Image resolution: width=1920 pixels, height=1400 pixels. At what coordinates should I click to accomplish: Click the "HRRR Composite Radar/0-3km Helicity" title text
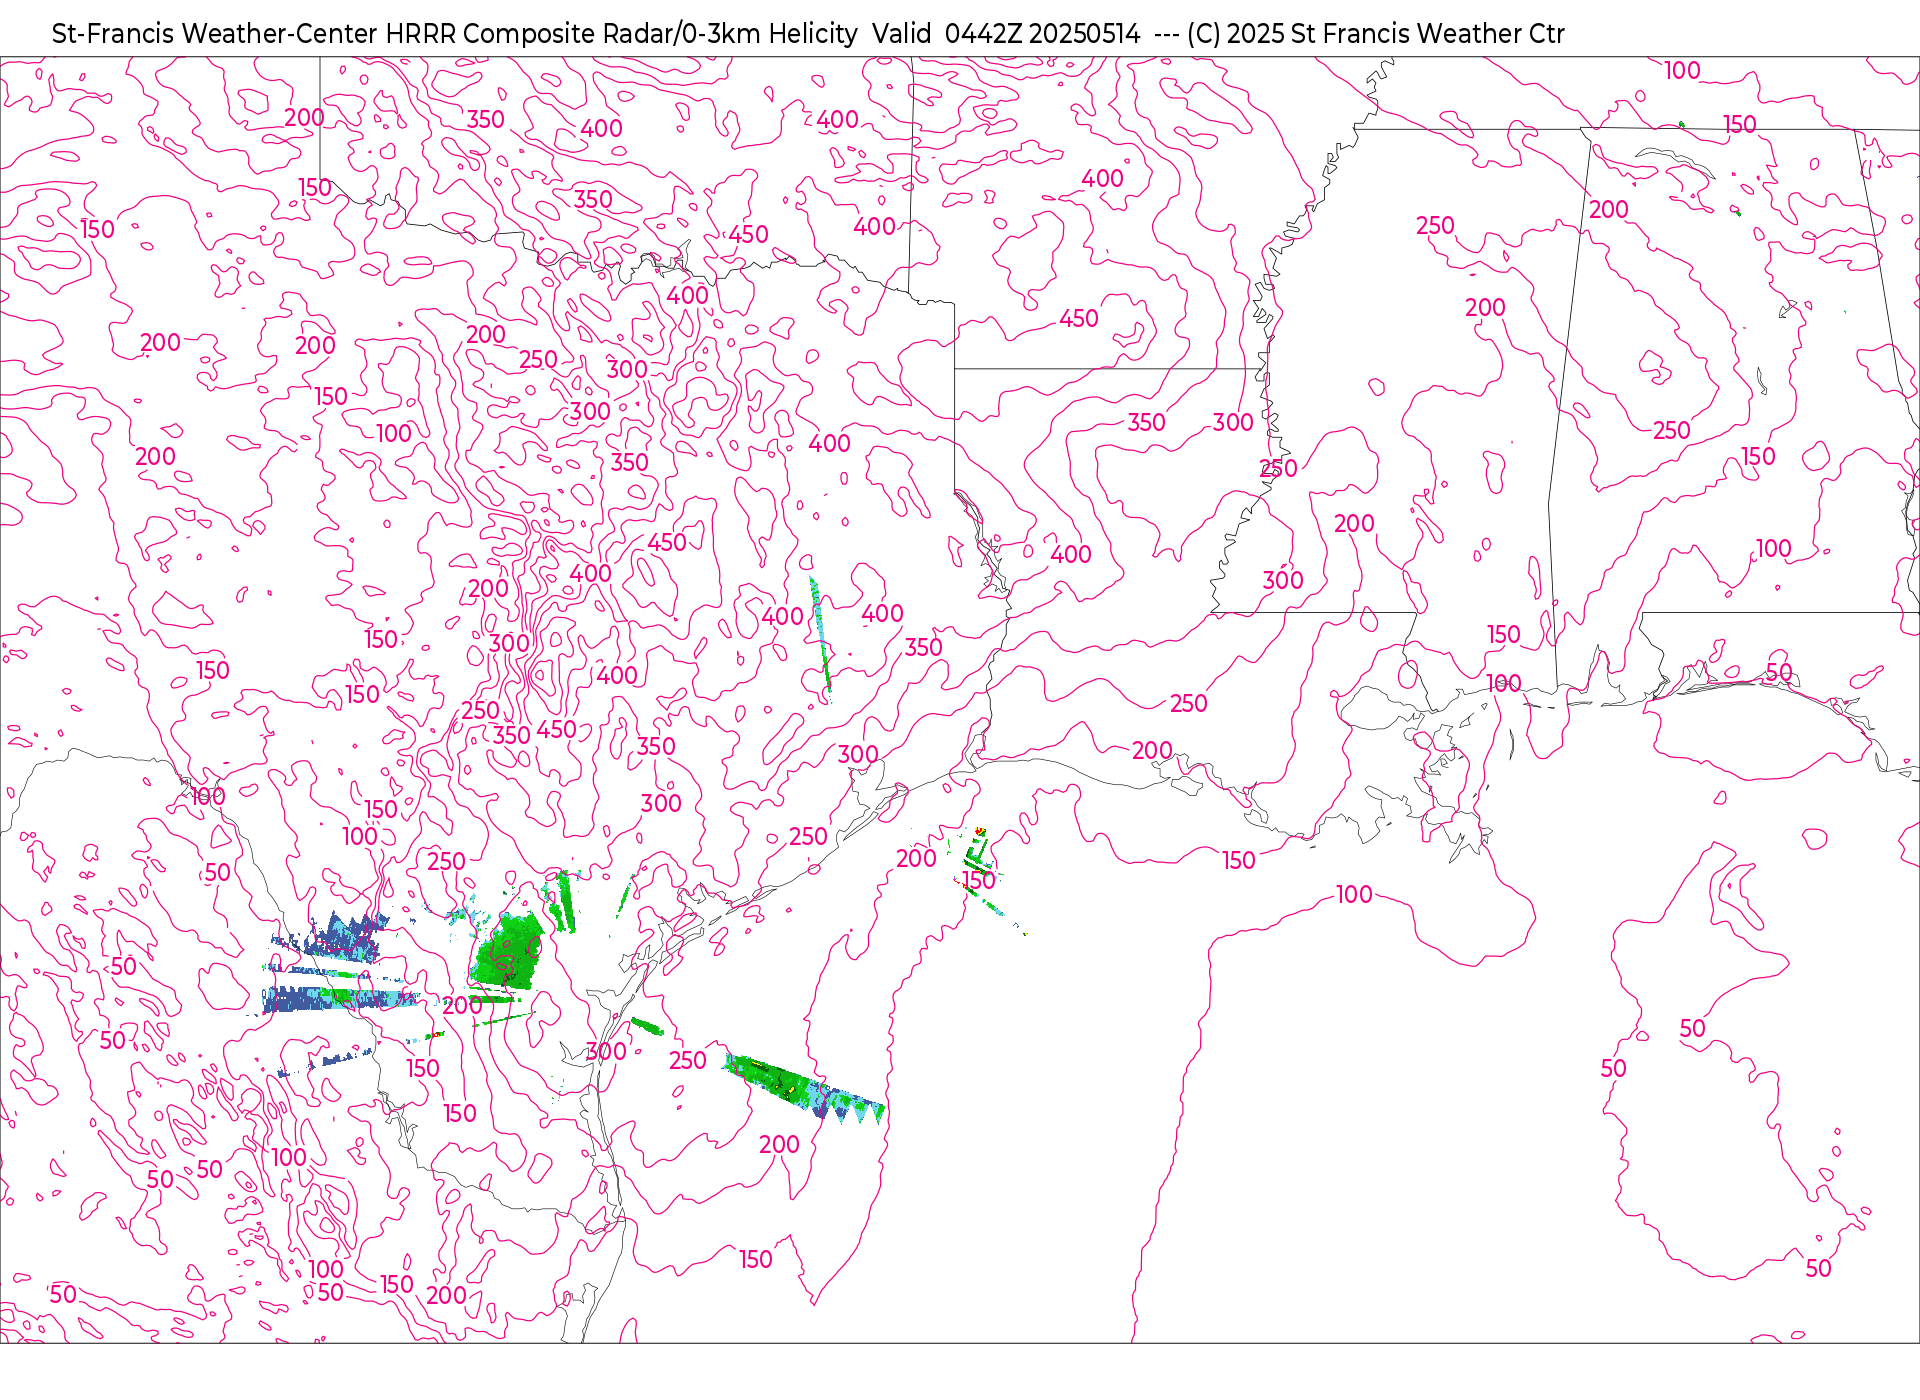click(621, 34)
